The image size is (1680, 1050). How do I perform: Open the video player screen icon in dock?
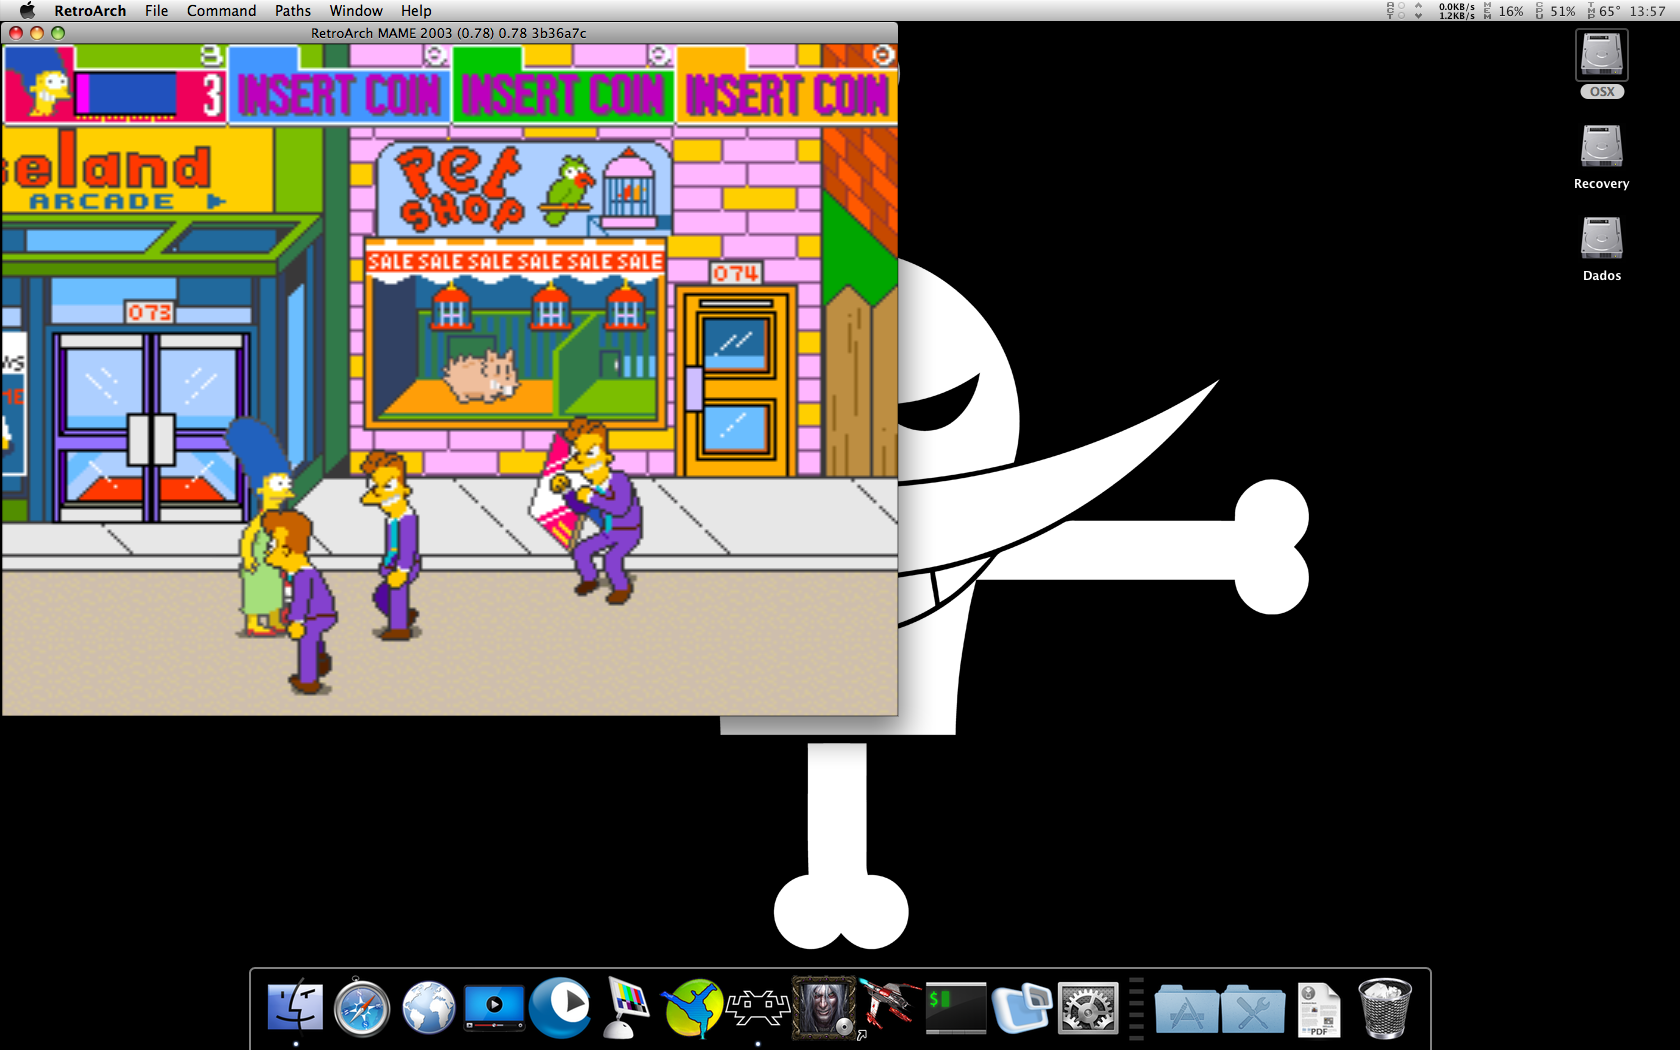click(x=494, y=1007)
